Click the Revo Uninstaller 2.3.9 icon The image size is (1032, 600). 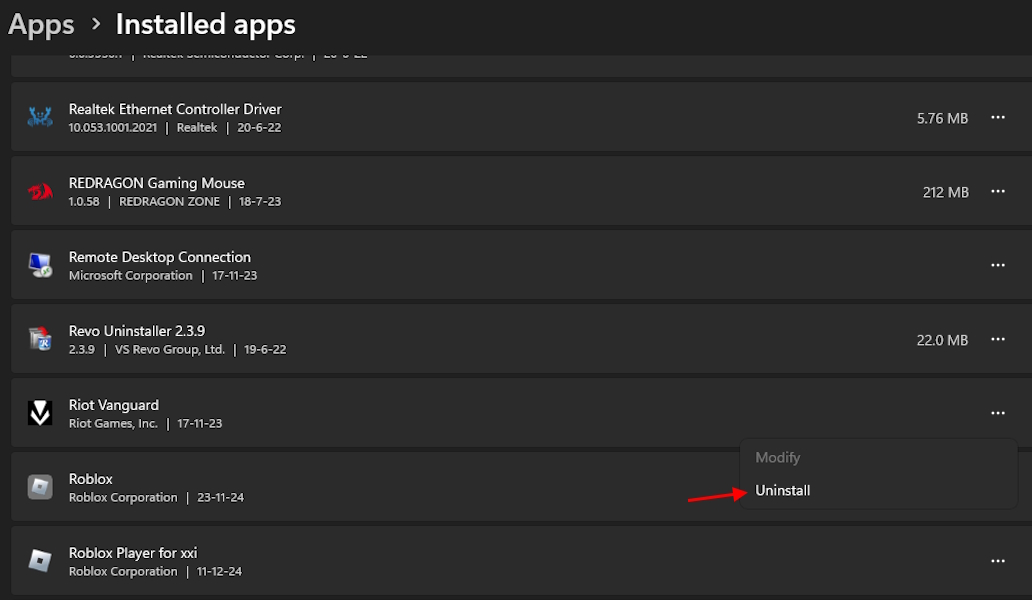point(40,338)
